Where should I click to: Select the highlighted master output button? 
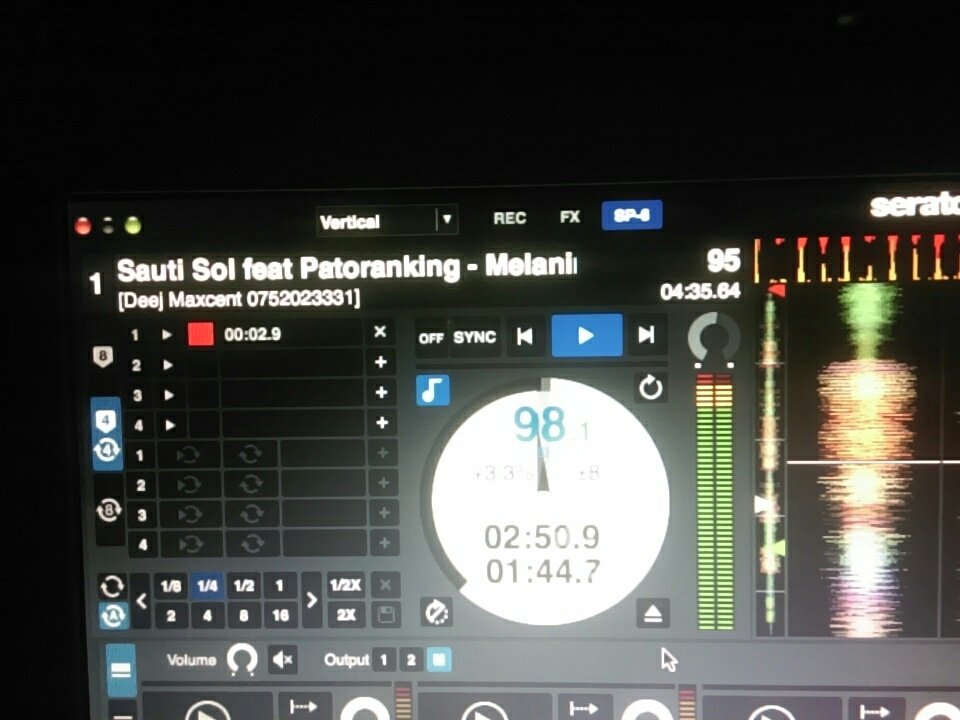click(439, 659)
